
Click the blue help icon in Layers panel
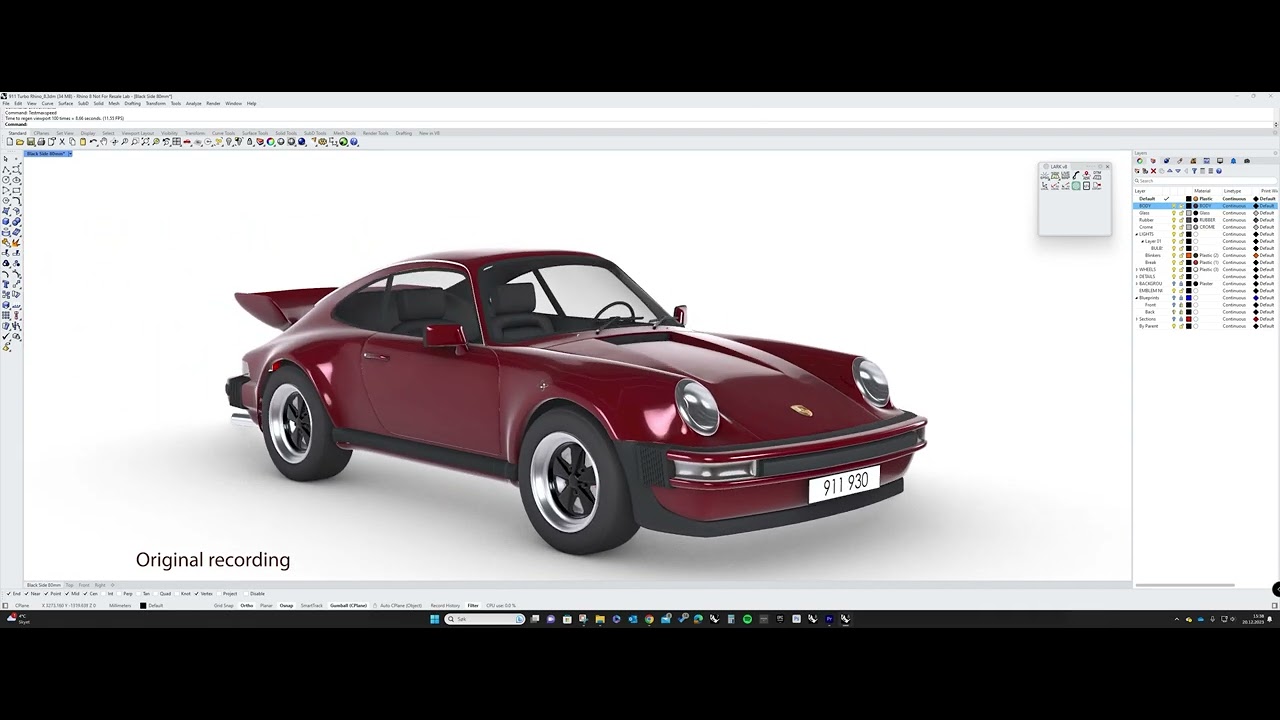1219,171
